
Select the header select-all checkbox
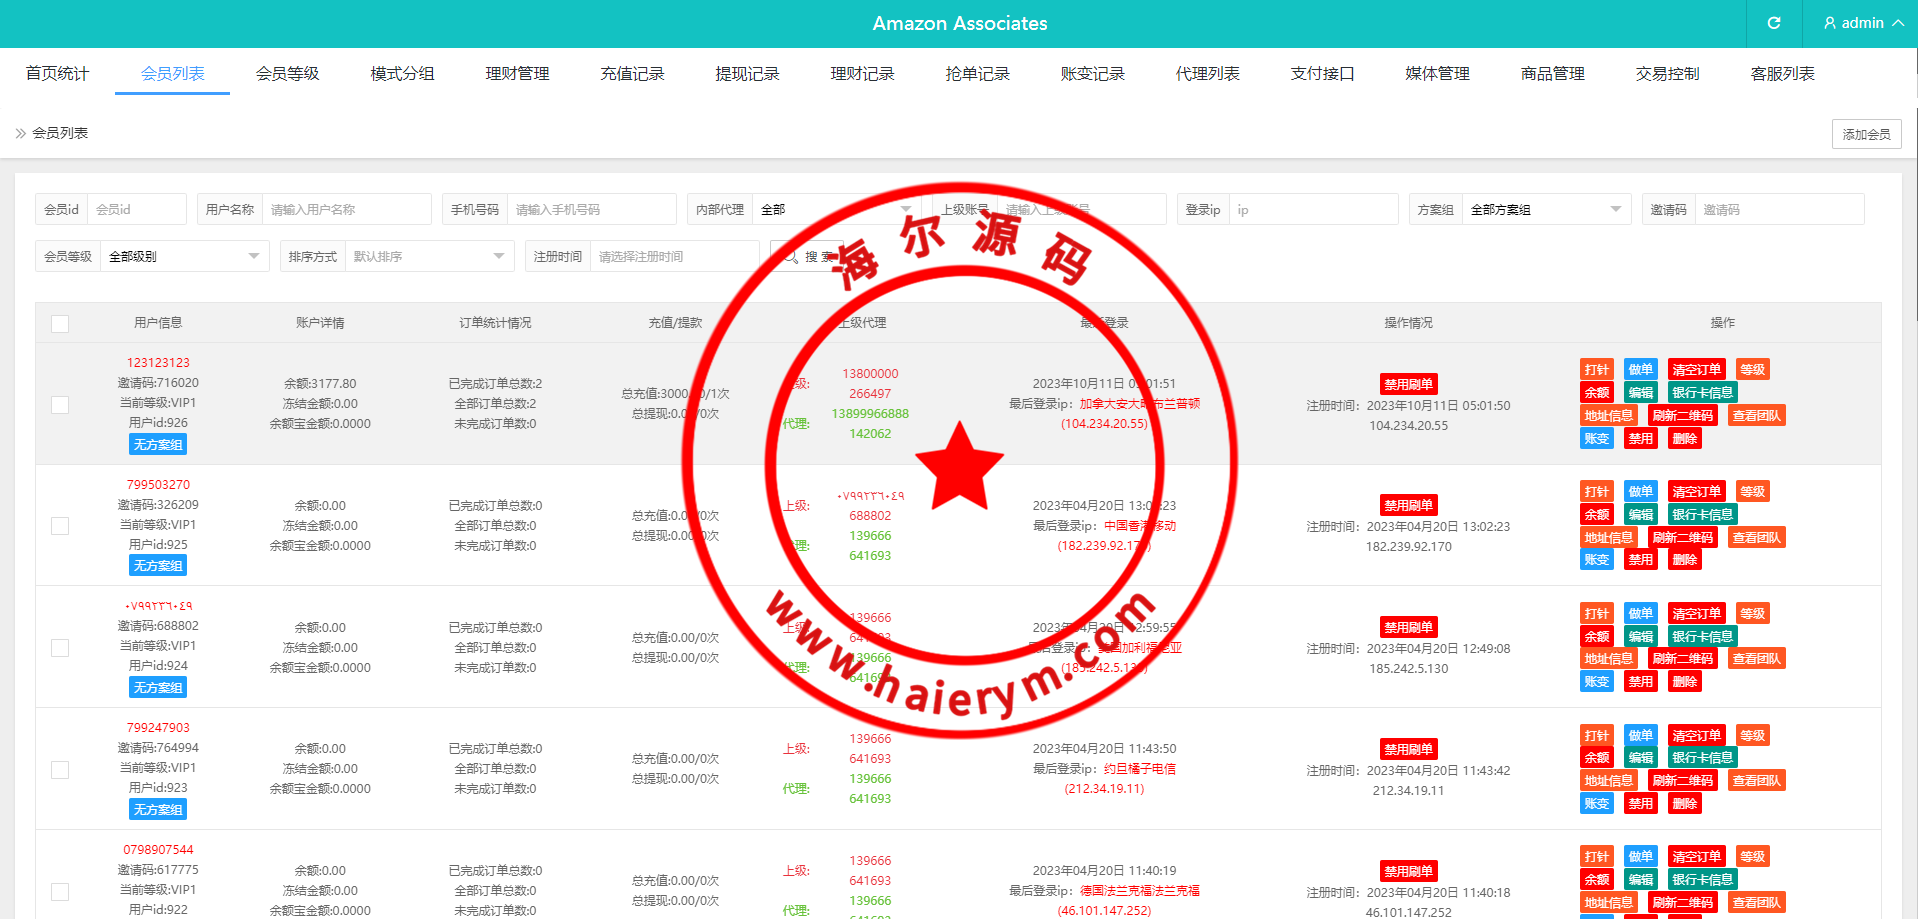(60, 323)
